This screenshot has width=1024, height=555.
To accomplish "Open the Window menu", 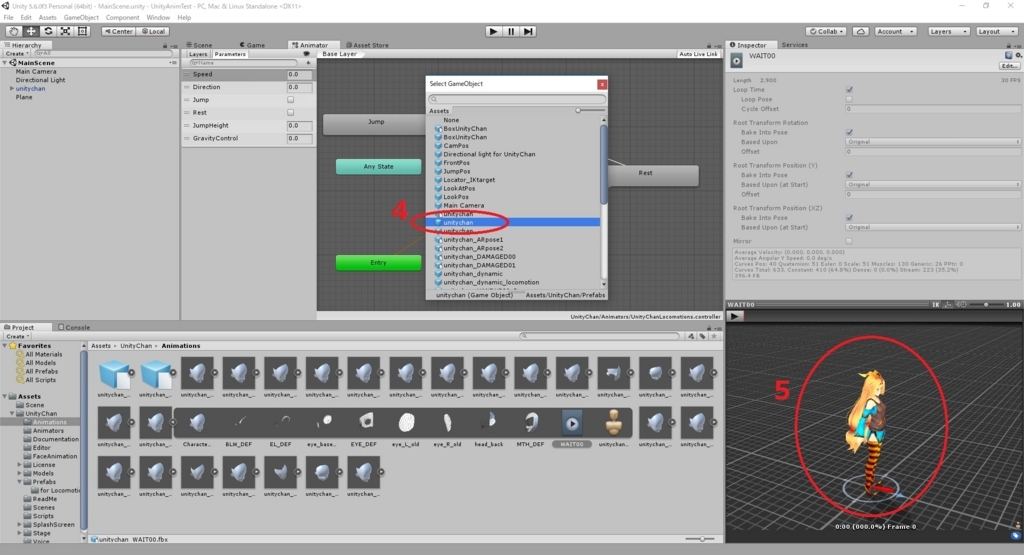I will tap(158, 18).
